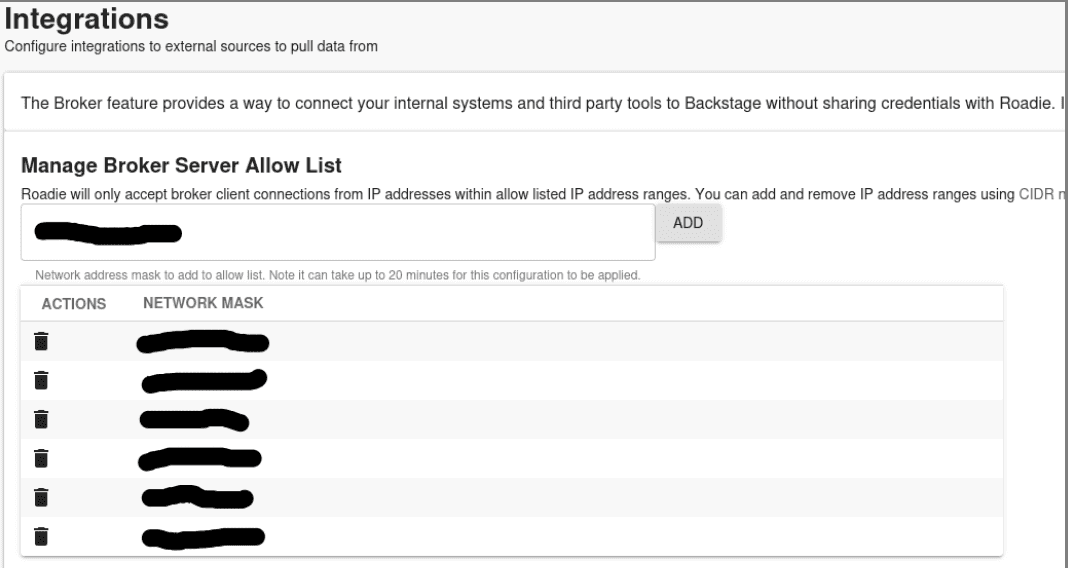Click the fourth row's delete trash icon
The width and height of the screenshot is (1068, 568).
42,458
